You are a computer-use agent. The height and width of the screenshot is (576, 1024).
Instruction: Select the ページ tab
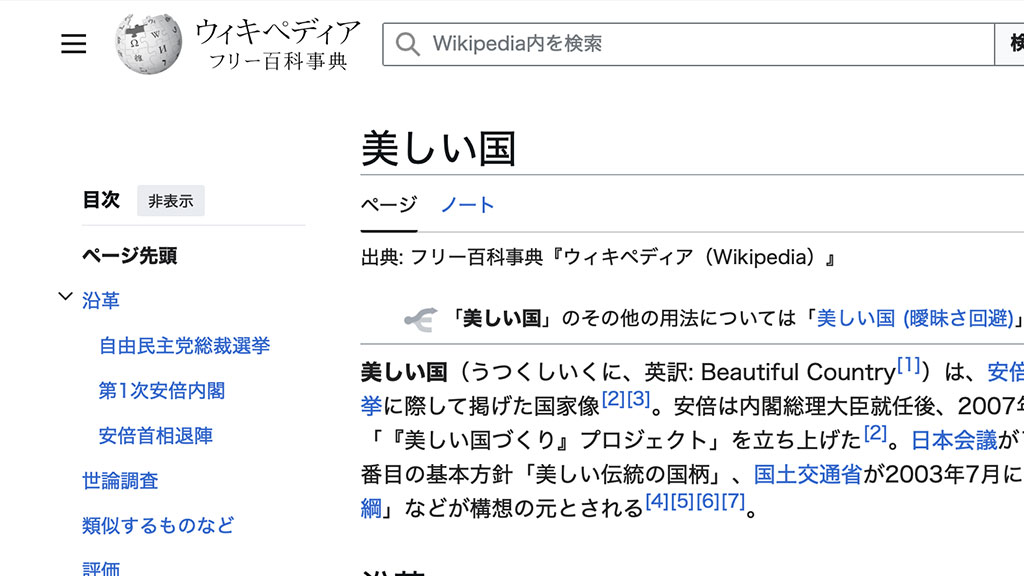click(x=389, y=205)
